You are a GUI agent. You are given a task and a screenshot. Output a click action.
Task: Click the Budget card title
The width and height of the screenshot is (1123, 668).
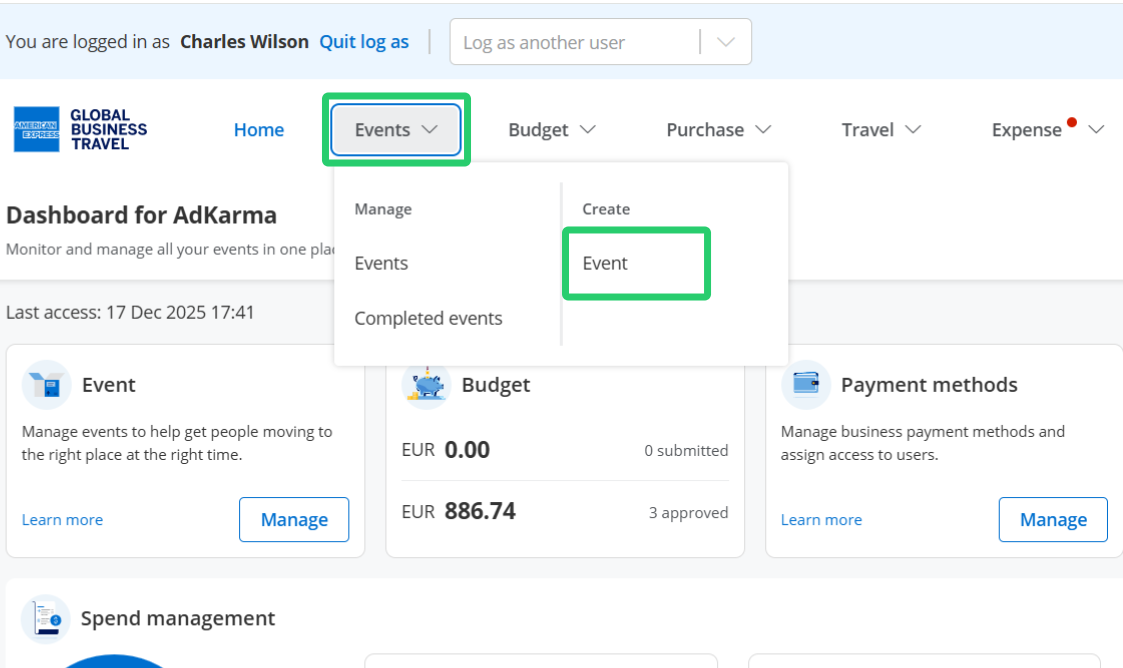pyautogui.click(x=496, y=385)
